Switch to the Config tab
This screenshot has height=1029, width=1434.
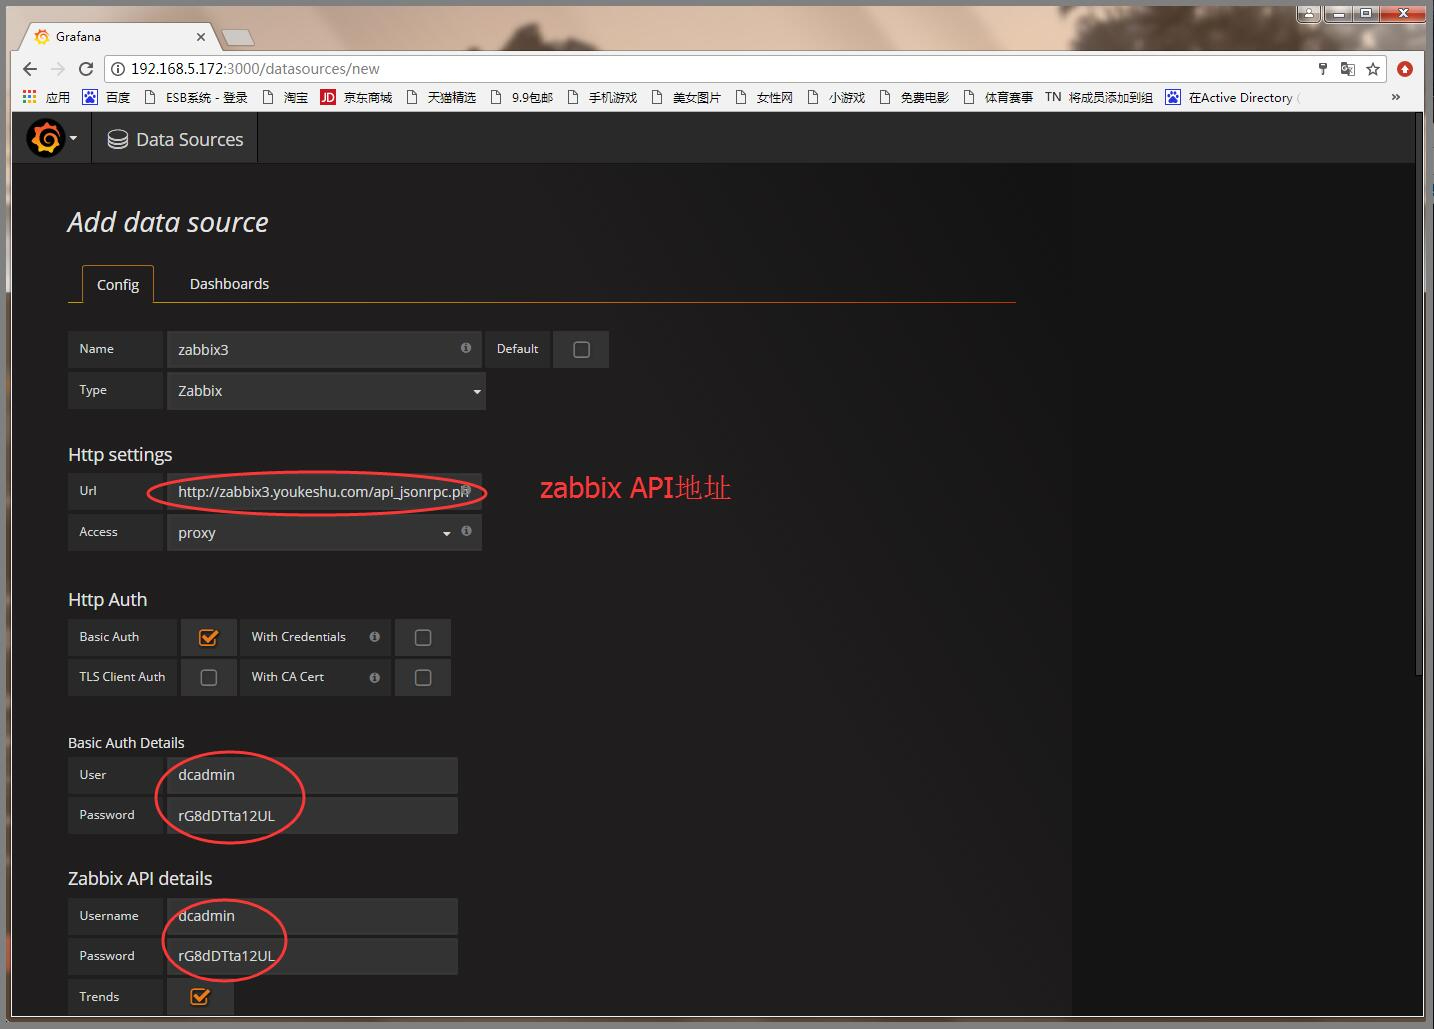pyautogui.click(x=117, y=284)
